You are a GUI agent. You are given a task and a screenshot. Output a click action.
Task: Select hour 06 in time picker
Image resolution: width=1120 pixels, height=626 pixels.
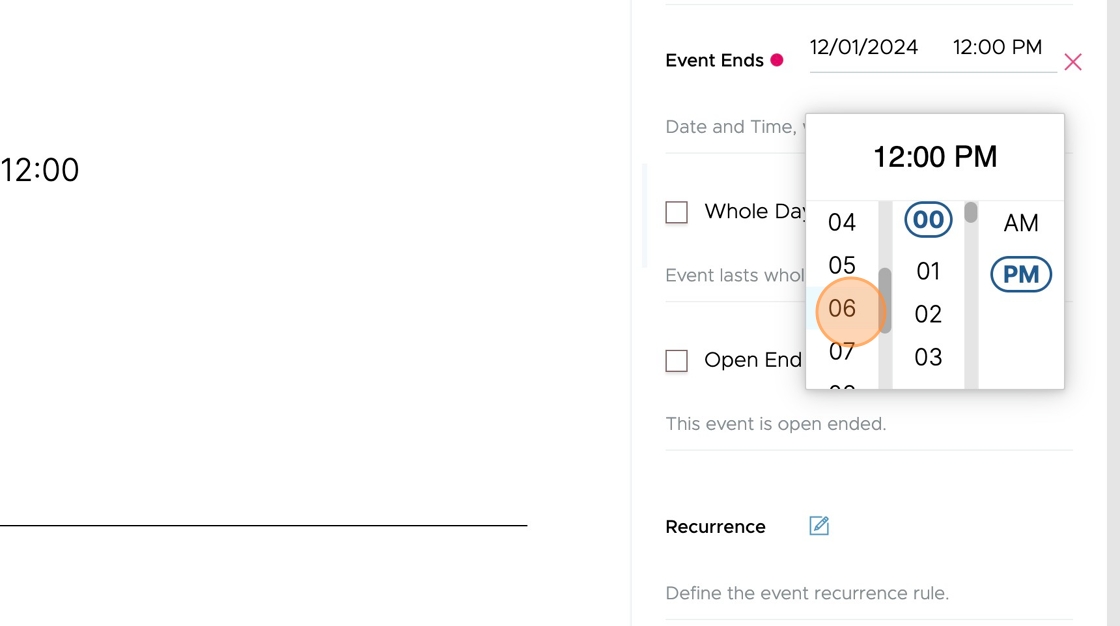point(841,309)
